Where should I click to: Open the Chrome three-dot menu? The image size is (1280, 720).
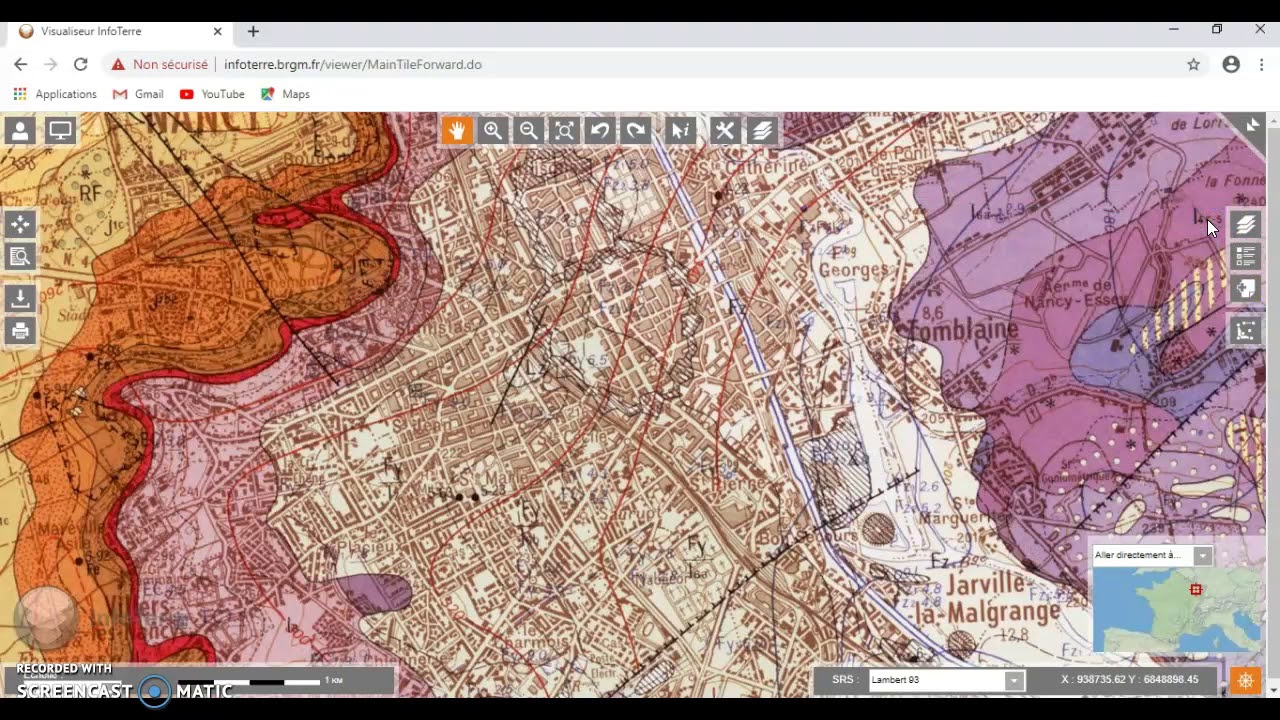tap(1262, 64)
